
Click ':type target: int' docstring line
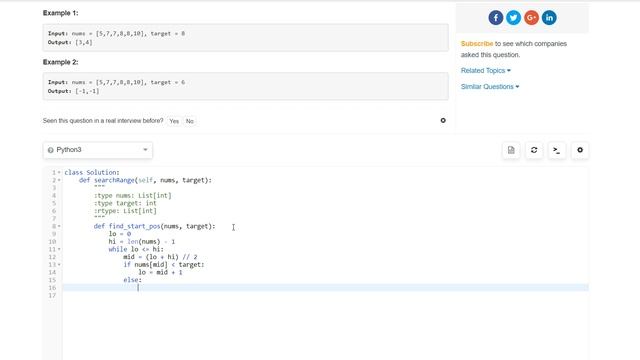[125, 203]
